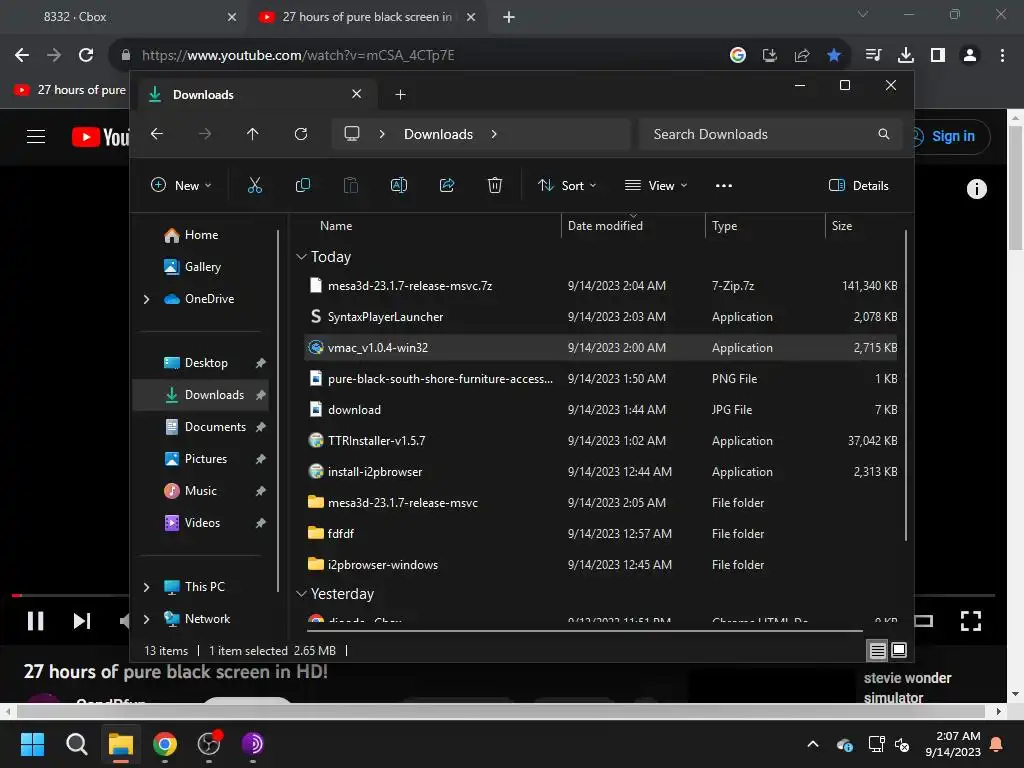Screen dimensions: 1024x768
Task: Open Chrome downloads arrow icon
Action: (906, 56)
